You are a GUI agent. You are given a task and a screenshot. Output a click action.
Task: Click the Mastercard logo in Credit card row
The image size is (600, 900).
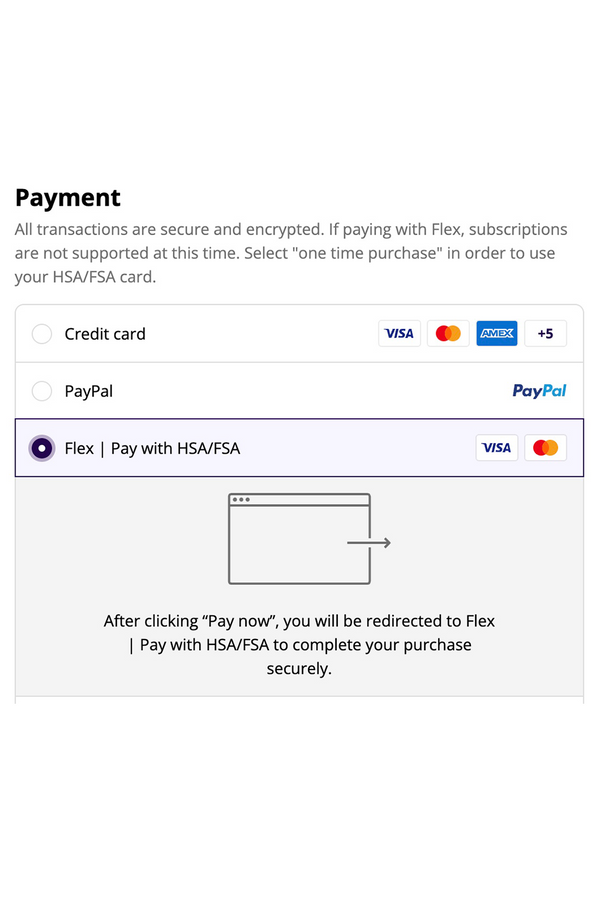448,334
